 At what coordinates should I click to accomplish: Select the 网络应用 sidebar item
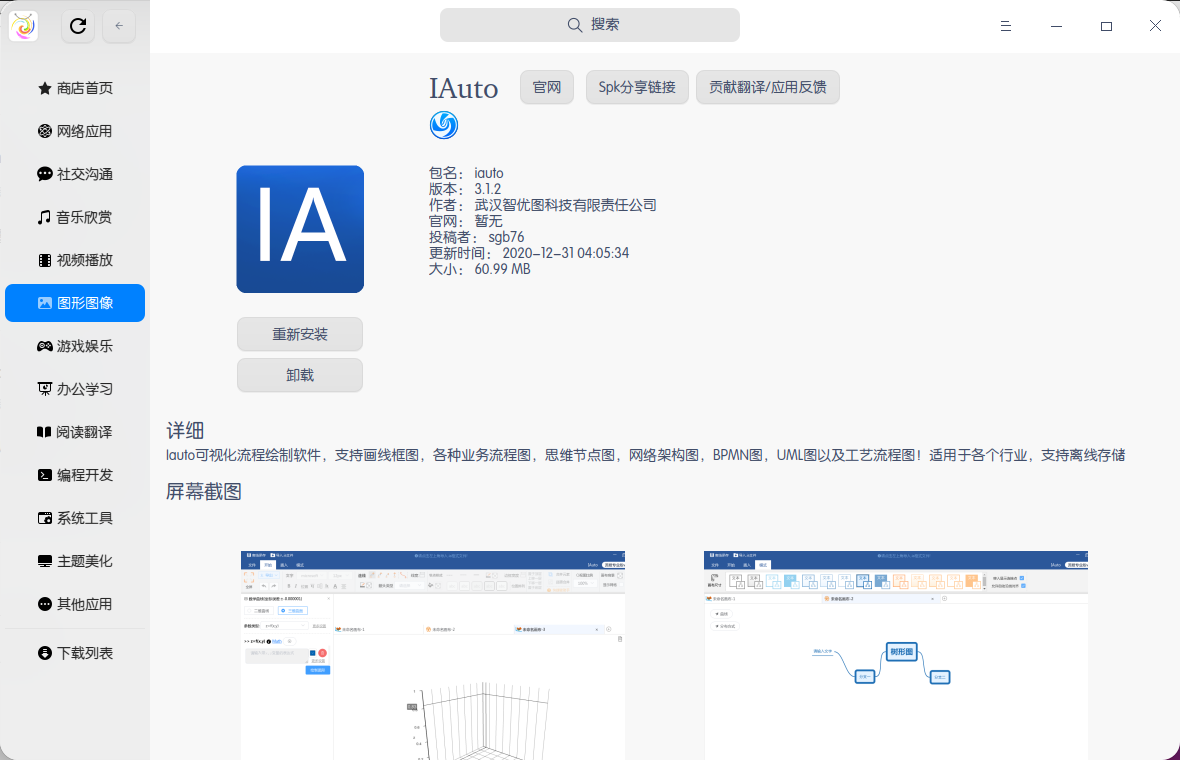75,131
